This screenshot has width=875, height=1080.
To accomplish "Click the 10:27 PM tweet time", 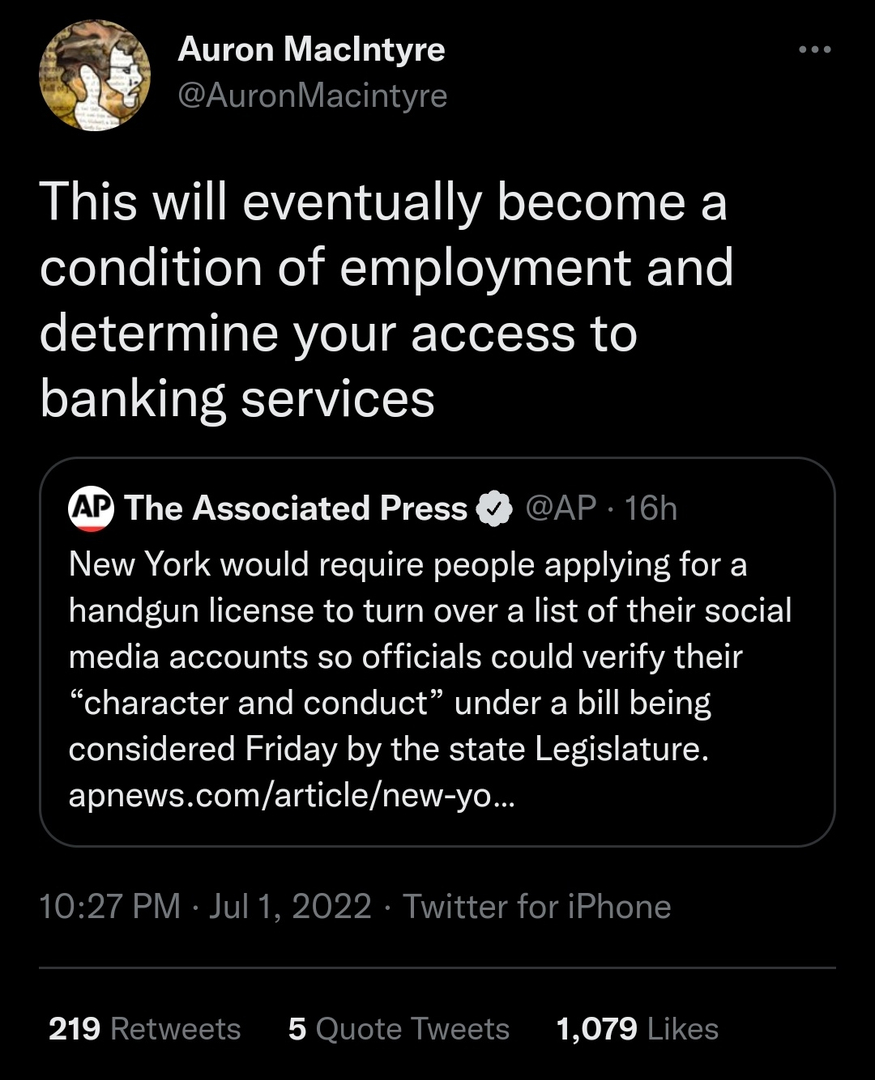I will pyautogui.click(x=110, y=907).
